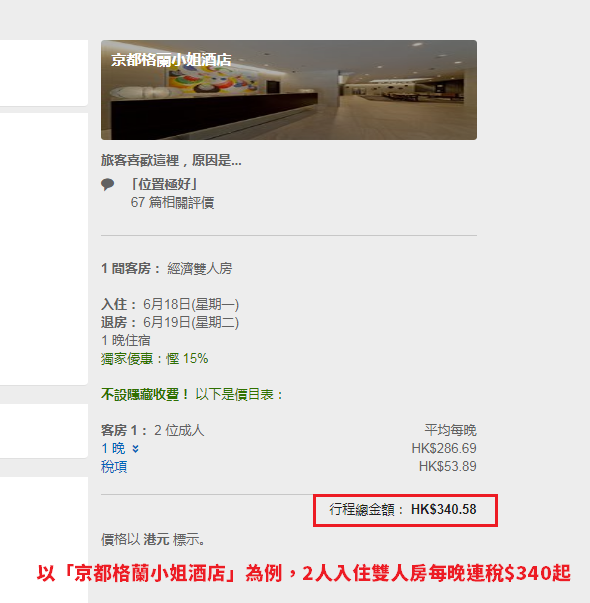This screenshot has height=603, width=590.
Task: Click the 旅客喜歡這裡 heading
Action: click(x=172, y=160)
